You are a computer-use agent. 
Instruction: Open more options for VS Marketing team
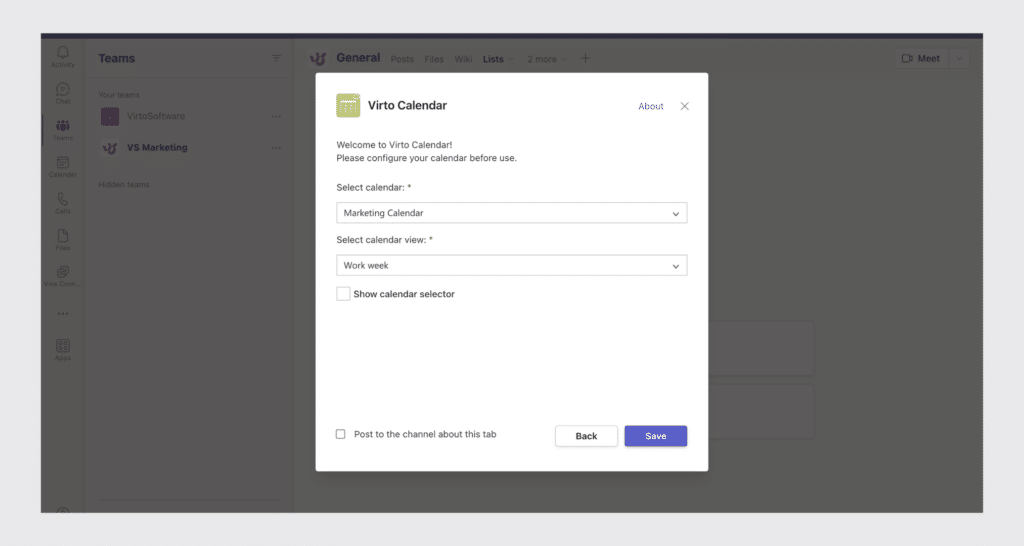point(276,148)
